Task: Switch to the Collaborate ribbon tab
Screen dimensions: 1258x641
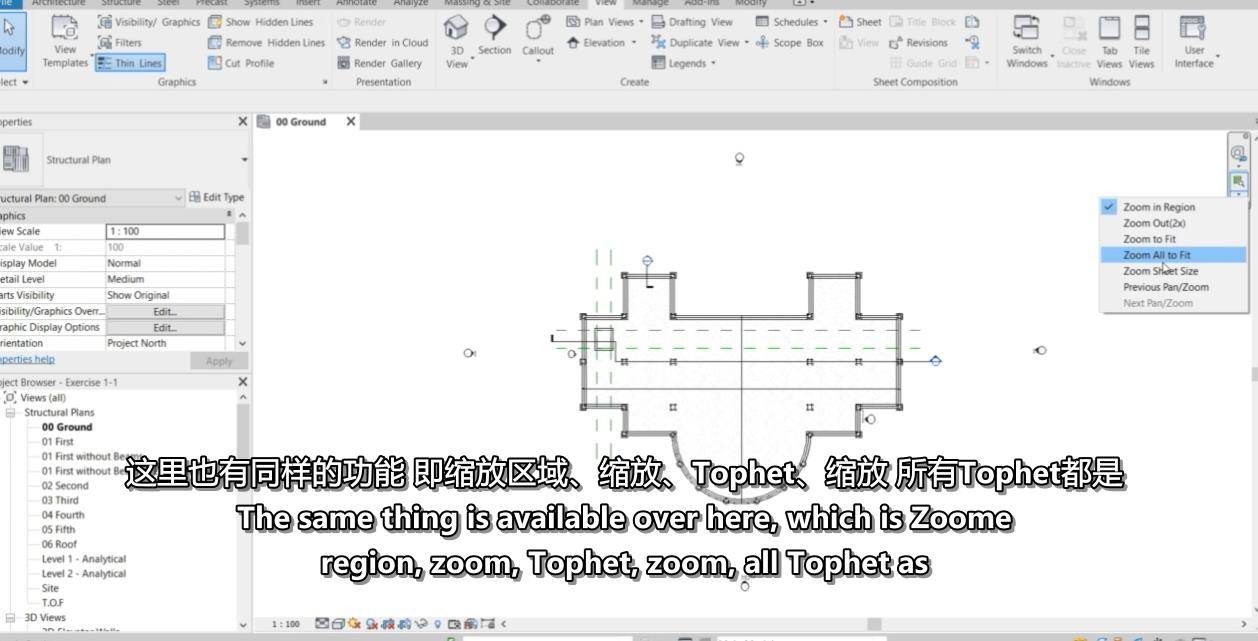Action: click(x=552, y=3)
